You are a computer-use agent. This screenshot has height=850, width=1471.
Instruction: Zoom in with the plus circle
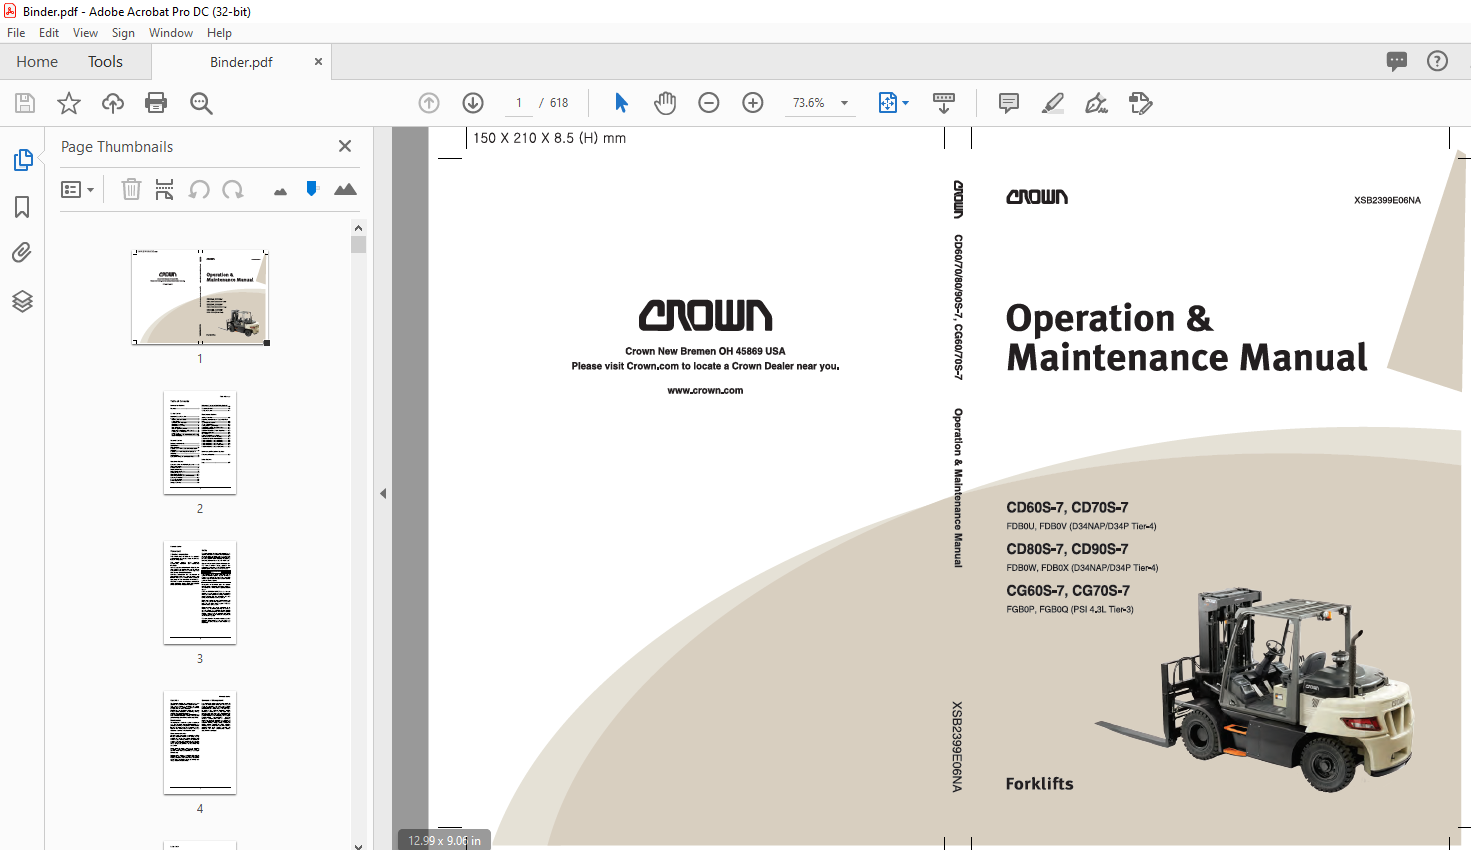pyautogui.click(x=753, y=103)
